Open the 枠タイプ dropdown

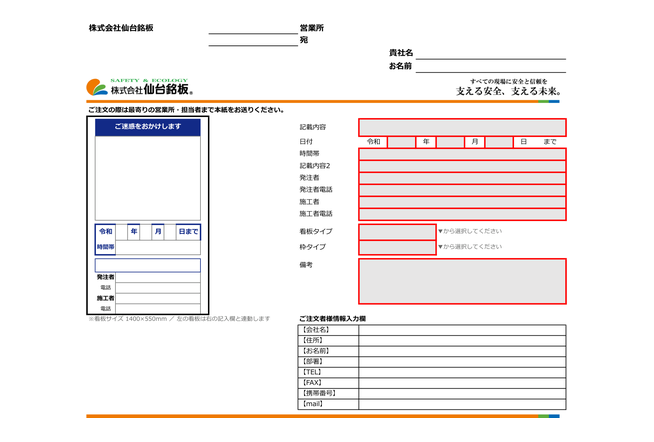click(x=397, y=248)
